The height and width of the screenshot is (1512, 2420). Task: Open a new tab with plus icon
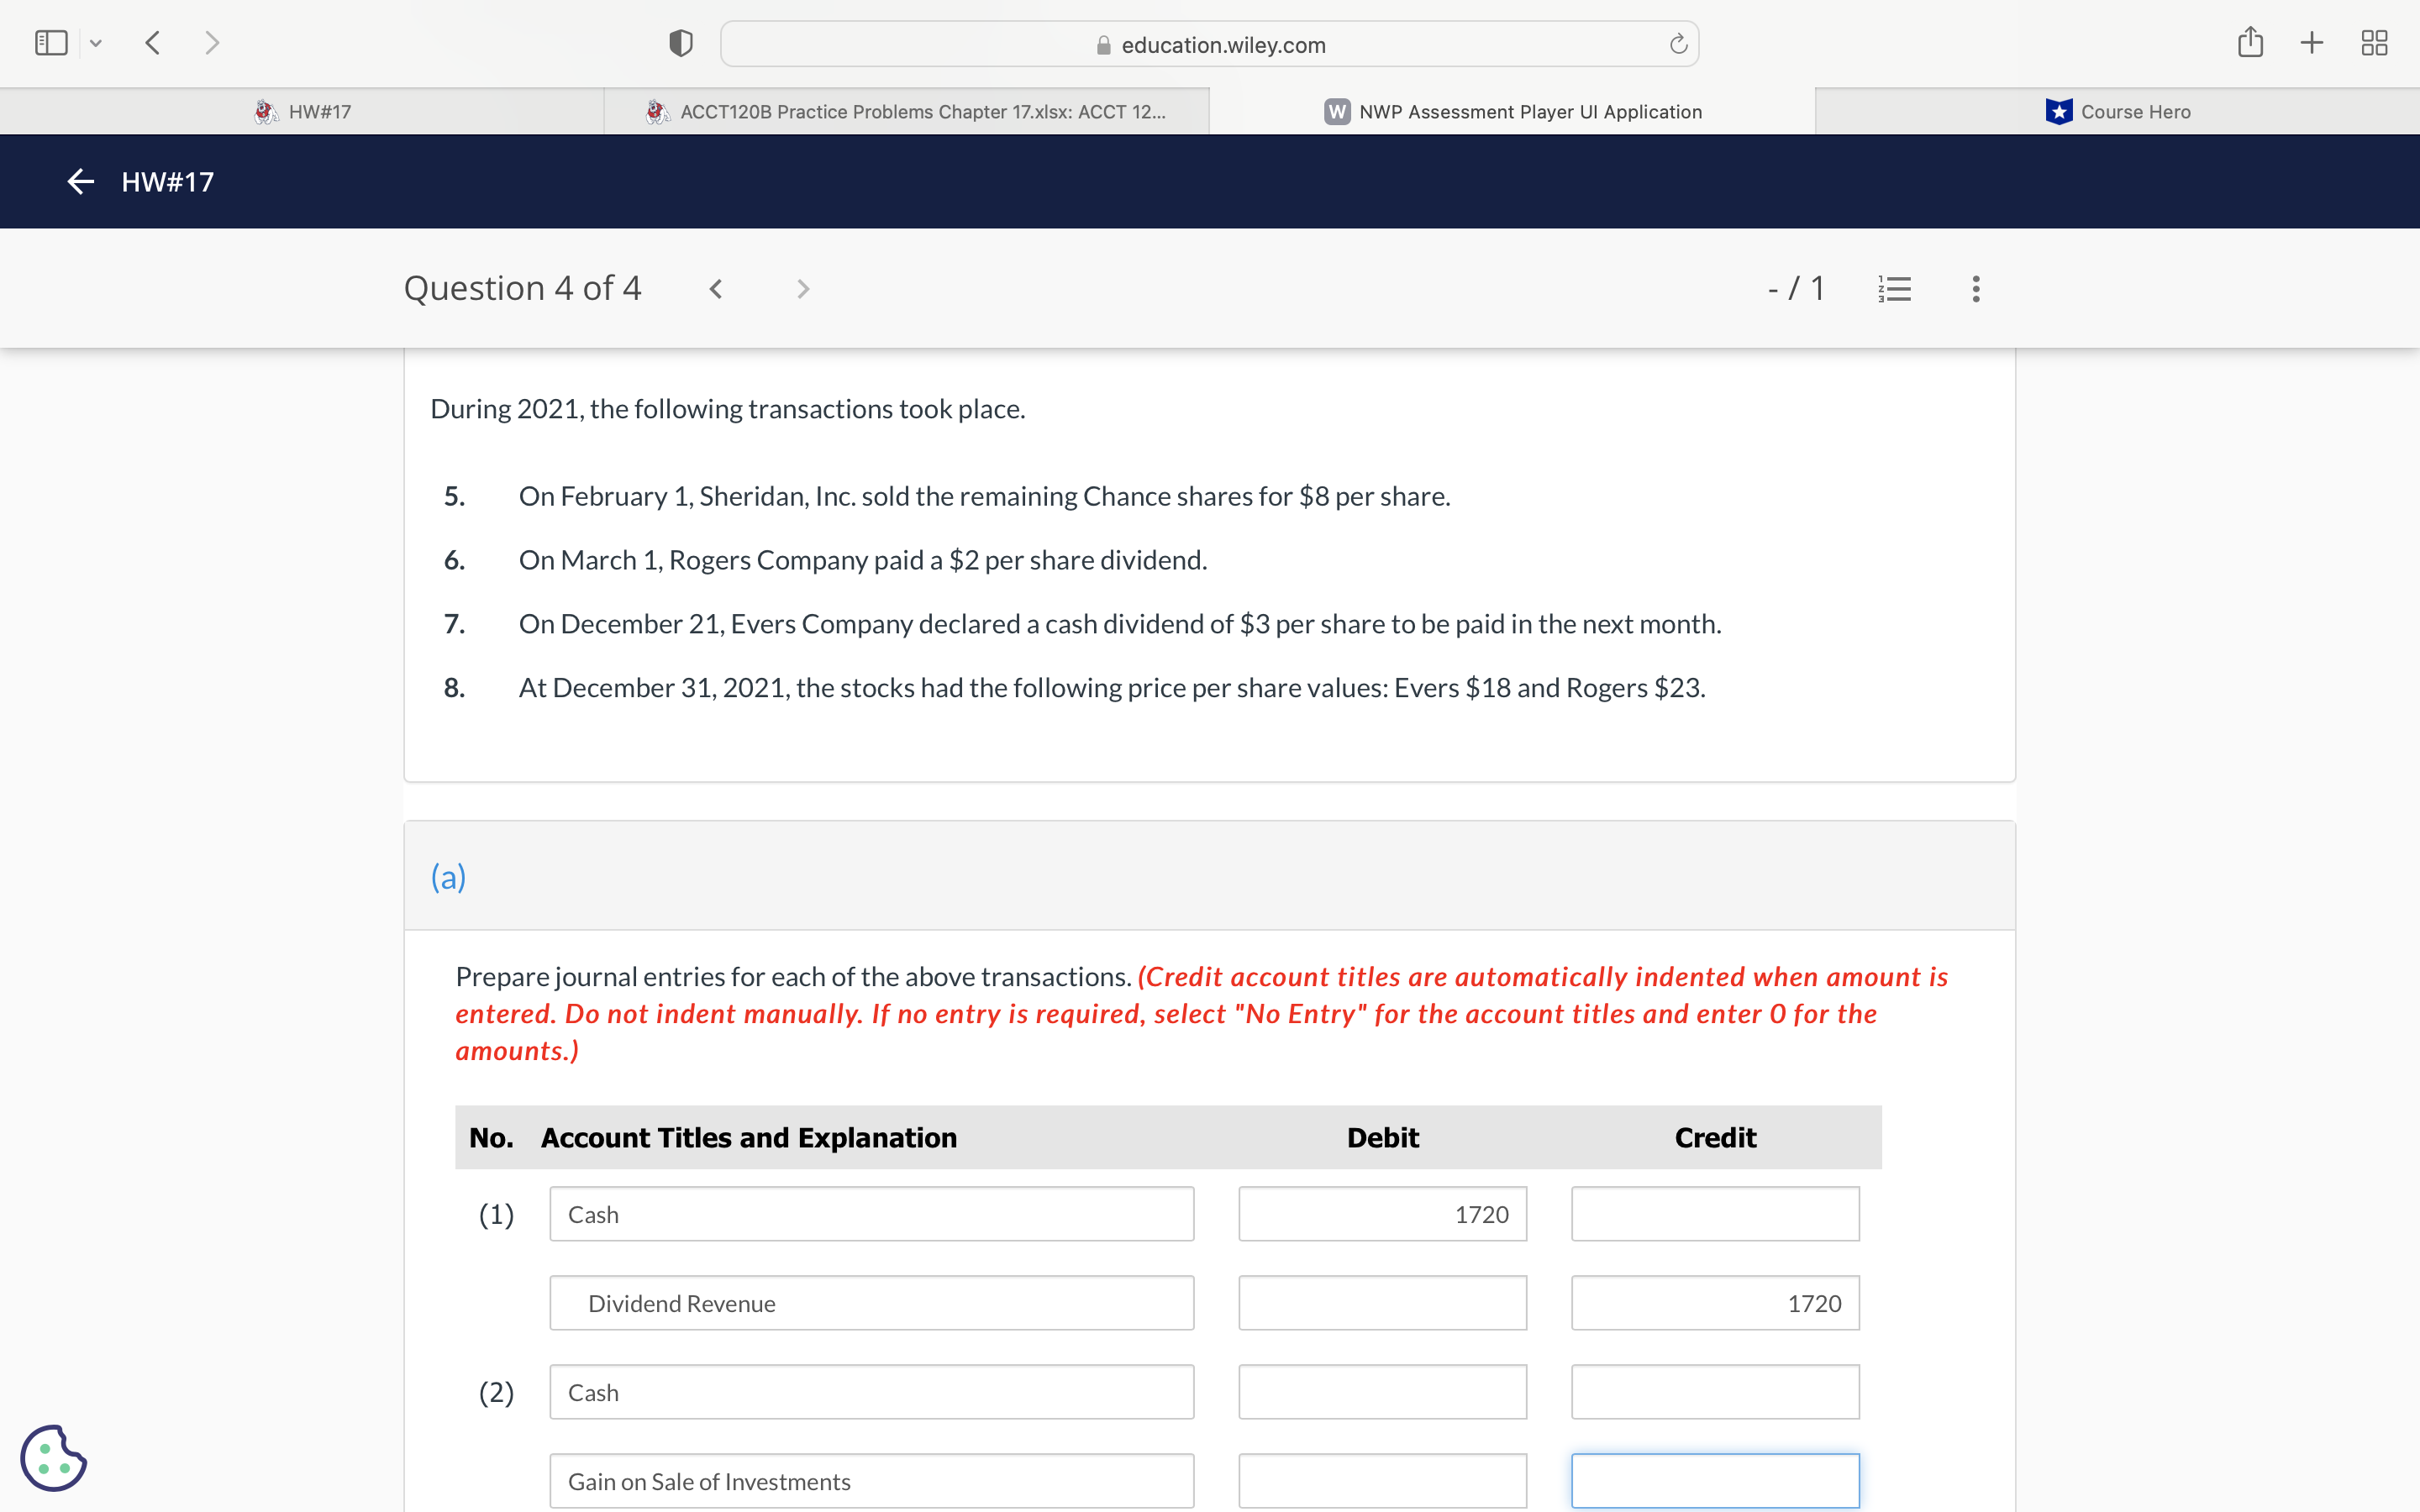2311,42
